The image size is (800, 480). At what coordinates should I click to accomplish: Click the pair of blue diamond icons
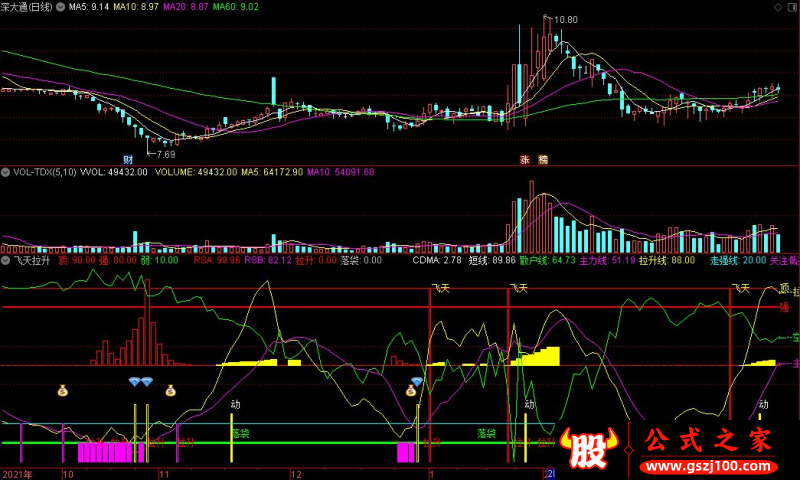coord(140,382)
